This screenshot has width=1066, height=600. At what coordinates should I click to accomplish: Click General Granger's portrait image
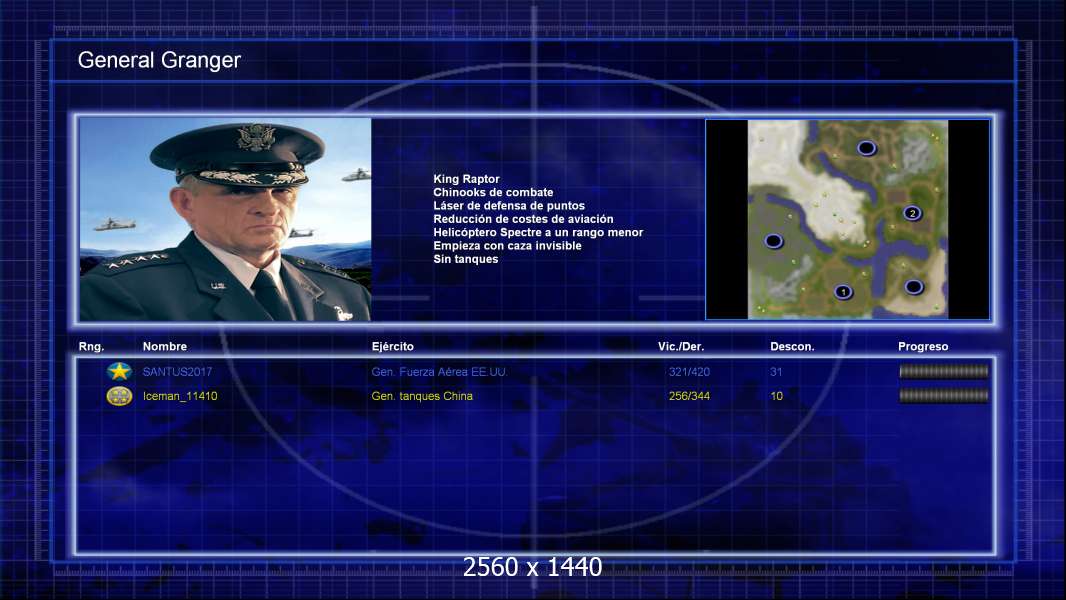click(x=225, y=219)
